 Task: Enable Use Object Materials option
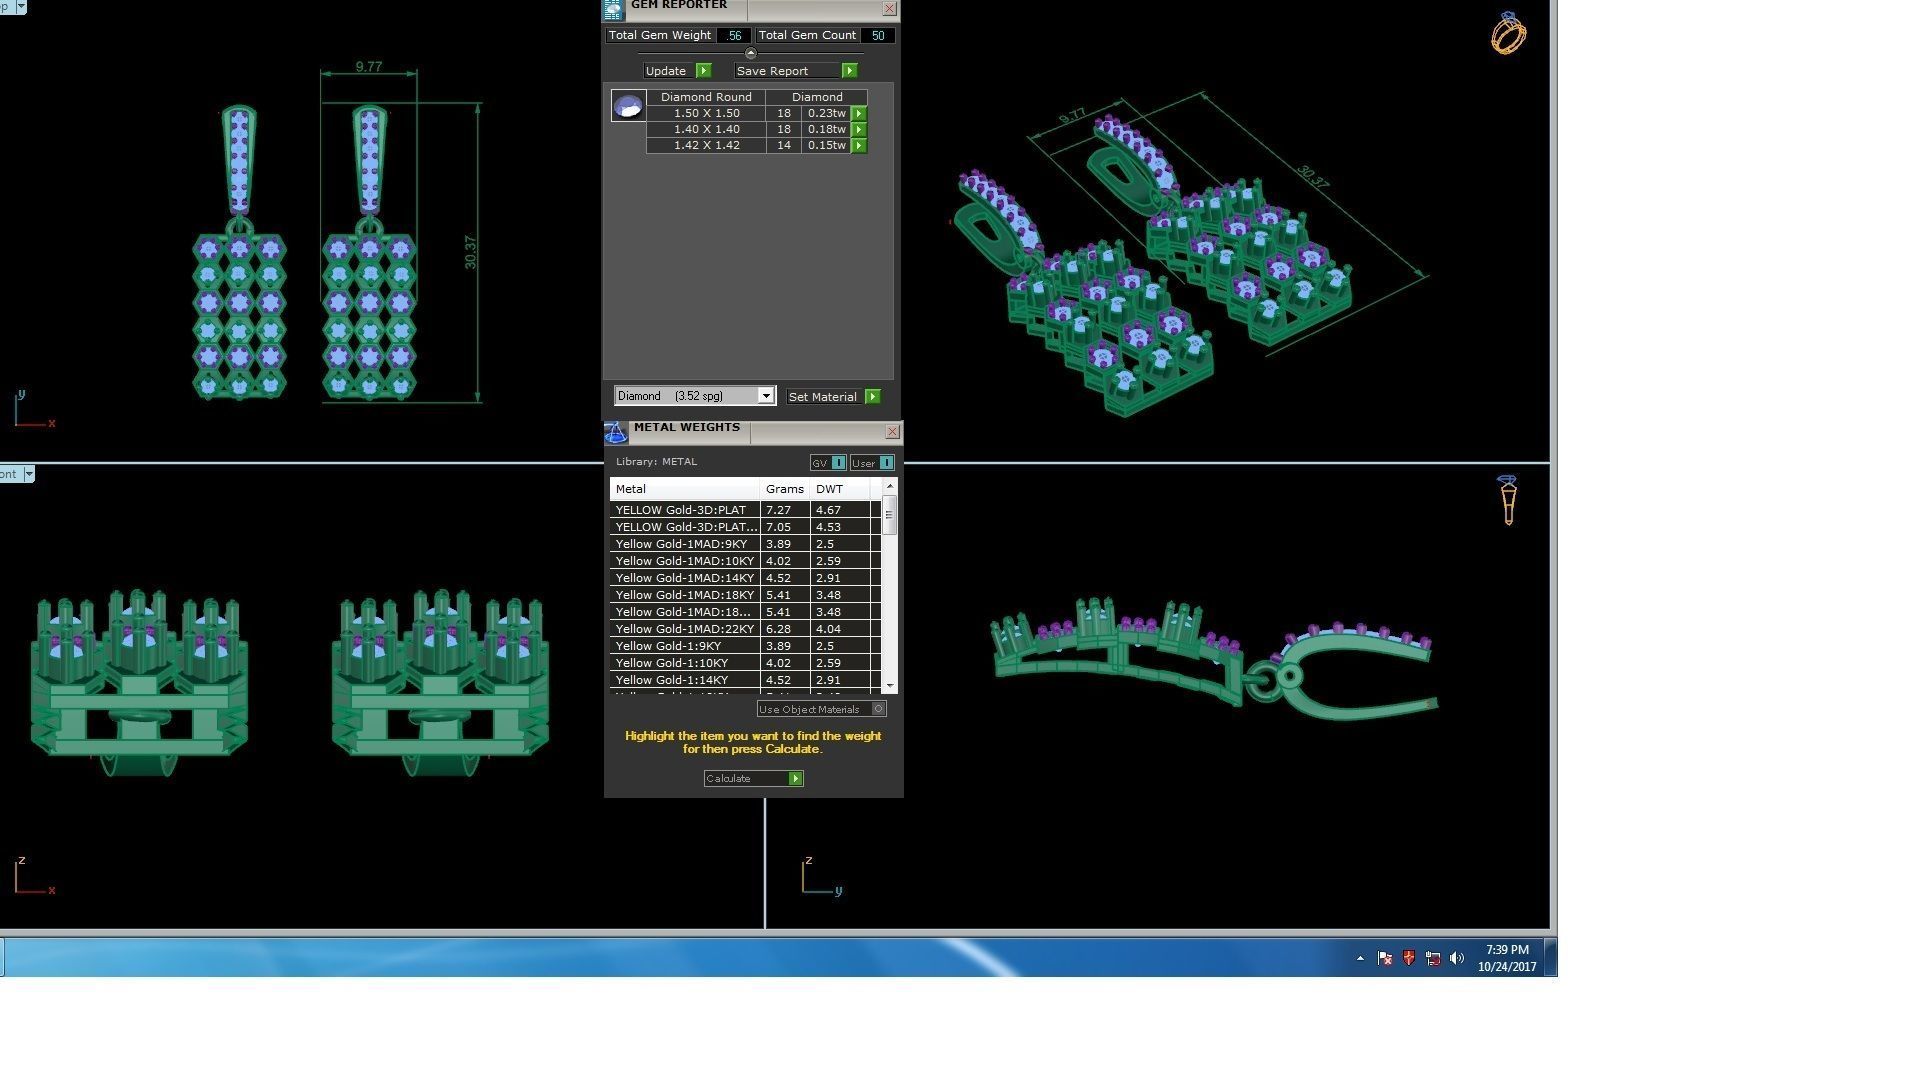point(878,709)
